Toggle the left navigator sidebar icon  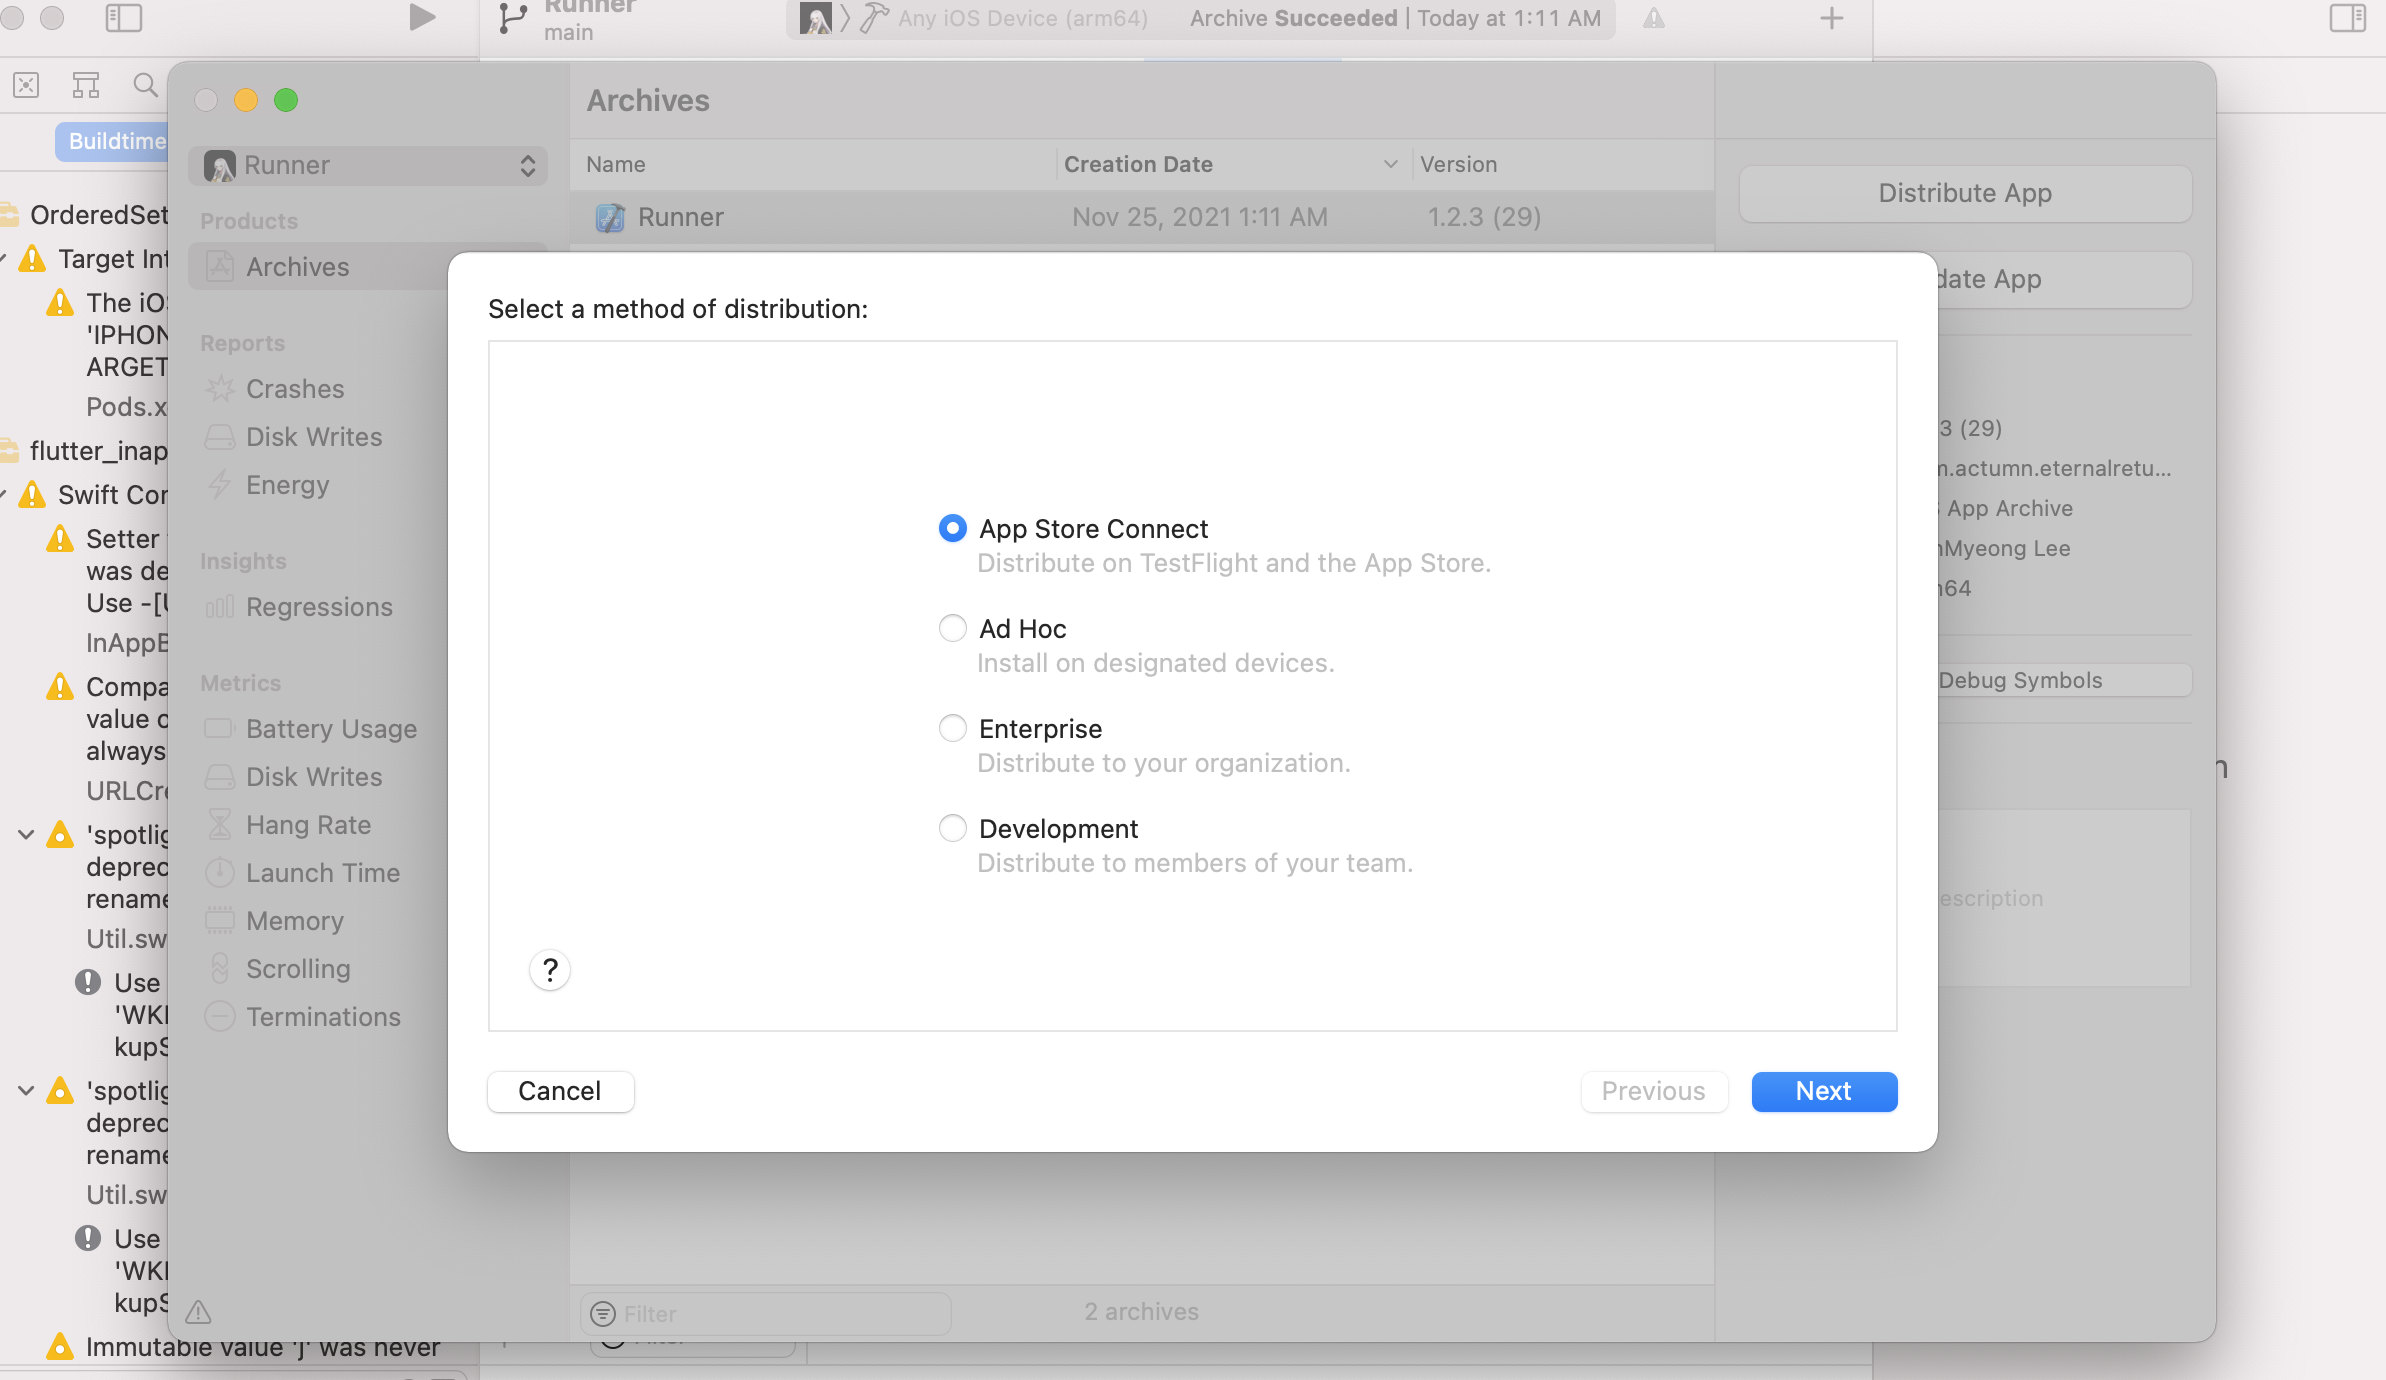(x=124, y=17)
